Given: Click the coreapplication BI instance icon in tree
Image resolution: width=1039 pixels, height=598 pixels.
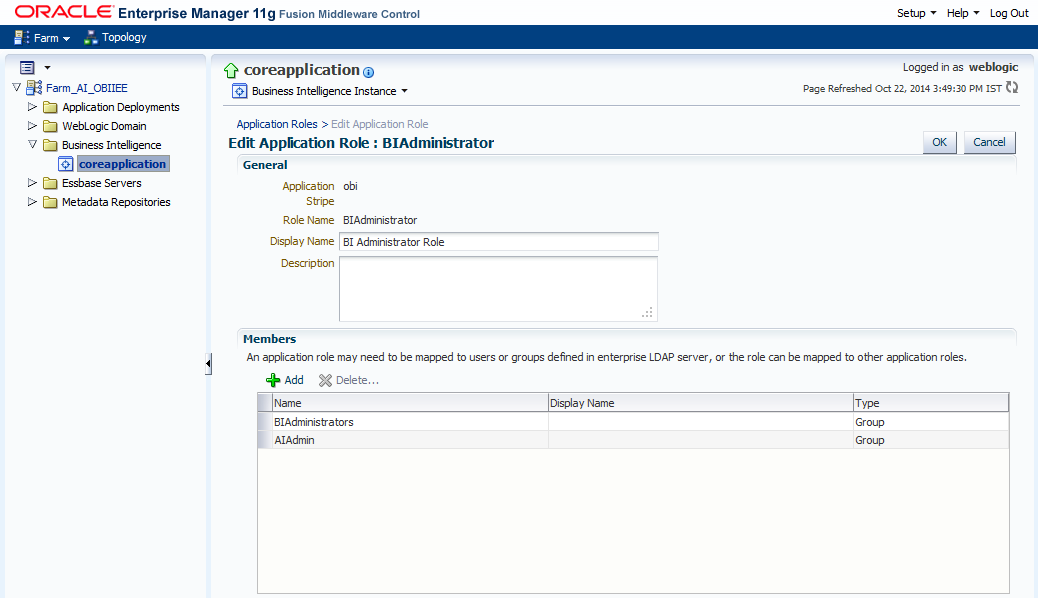Looking at the screenshot, I should pos(66,164).
